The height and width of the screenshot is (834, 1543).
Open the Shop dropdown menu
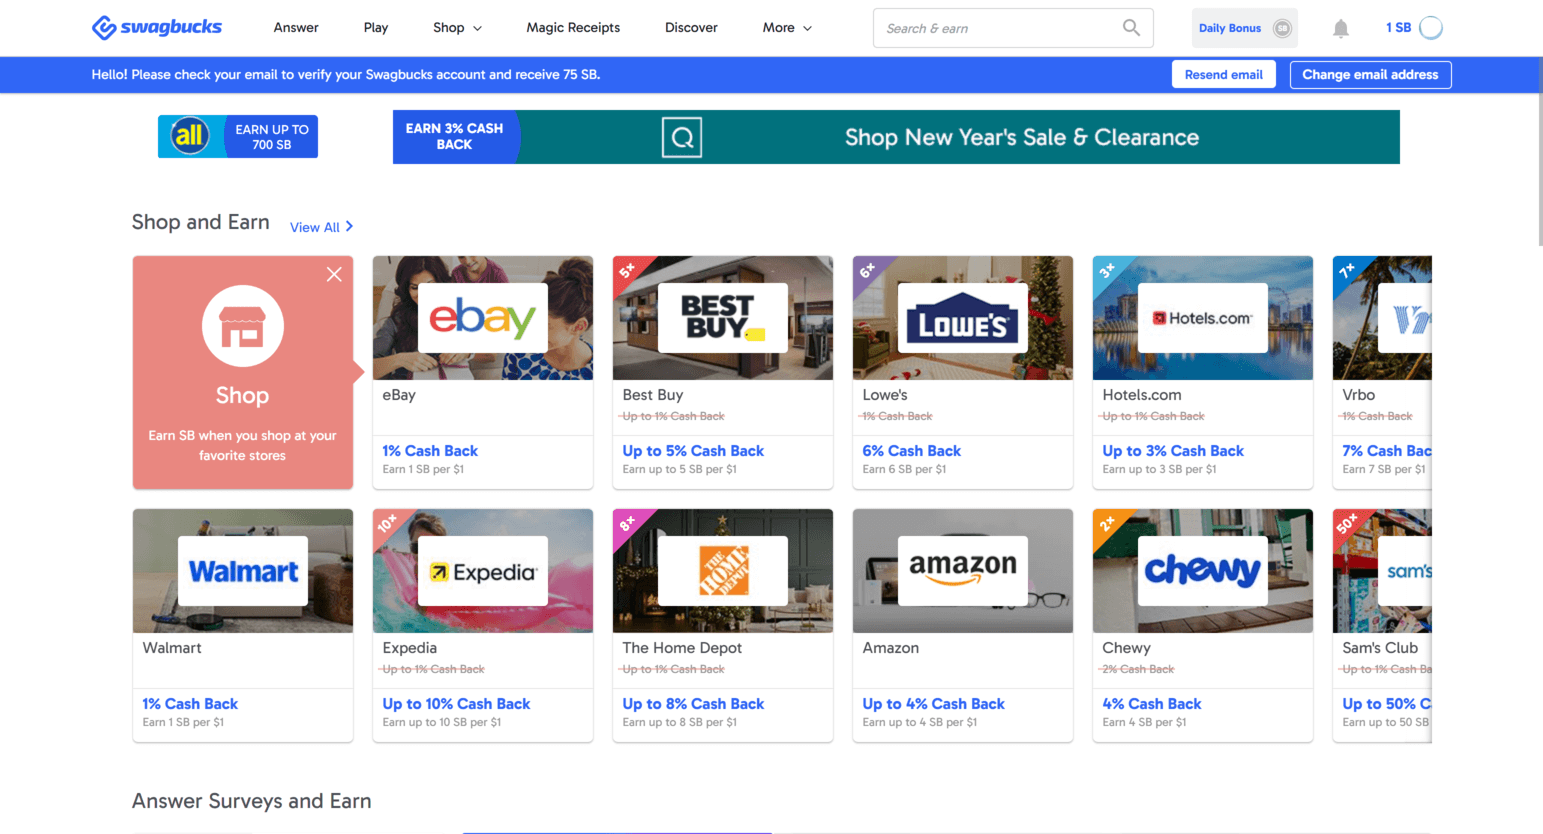(456, 27)
